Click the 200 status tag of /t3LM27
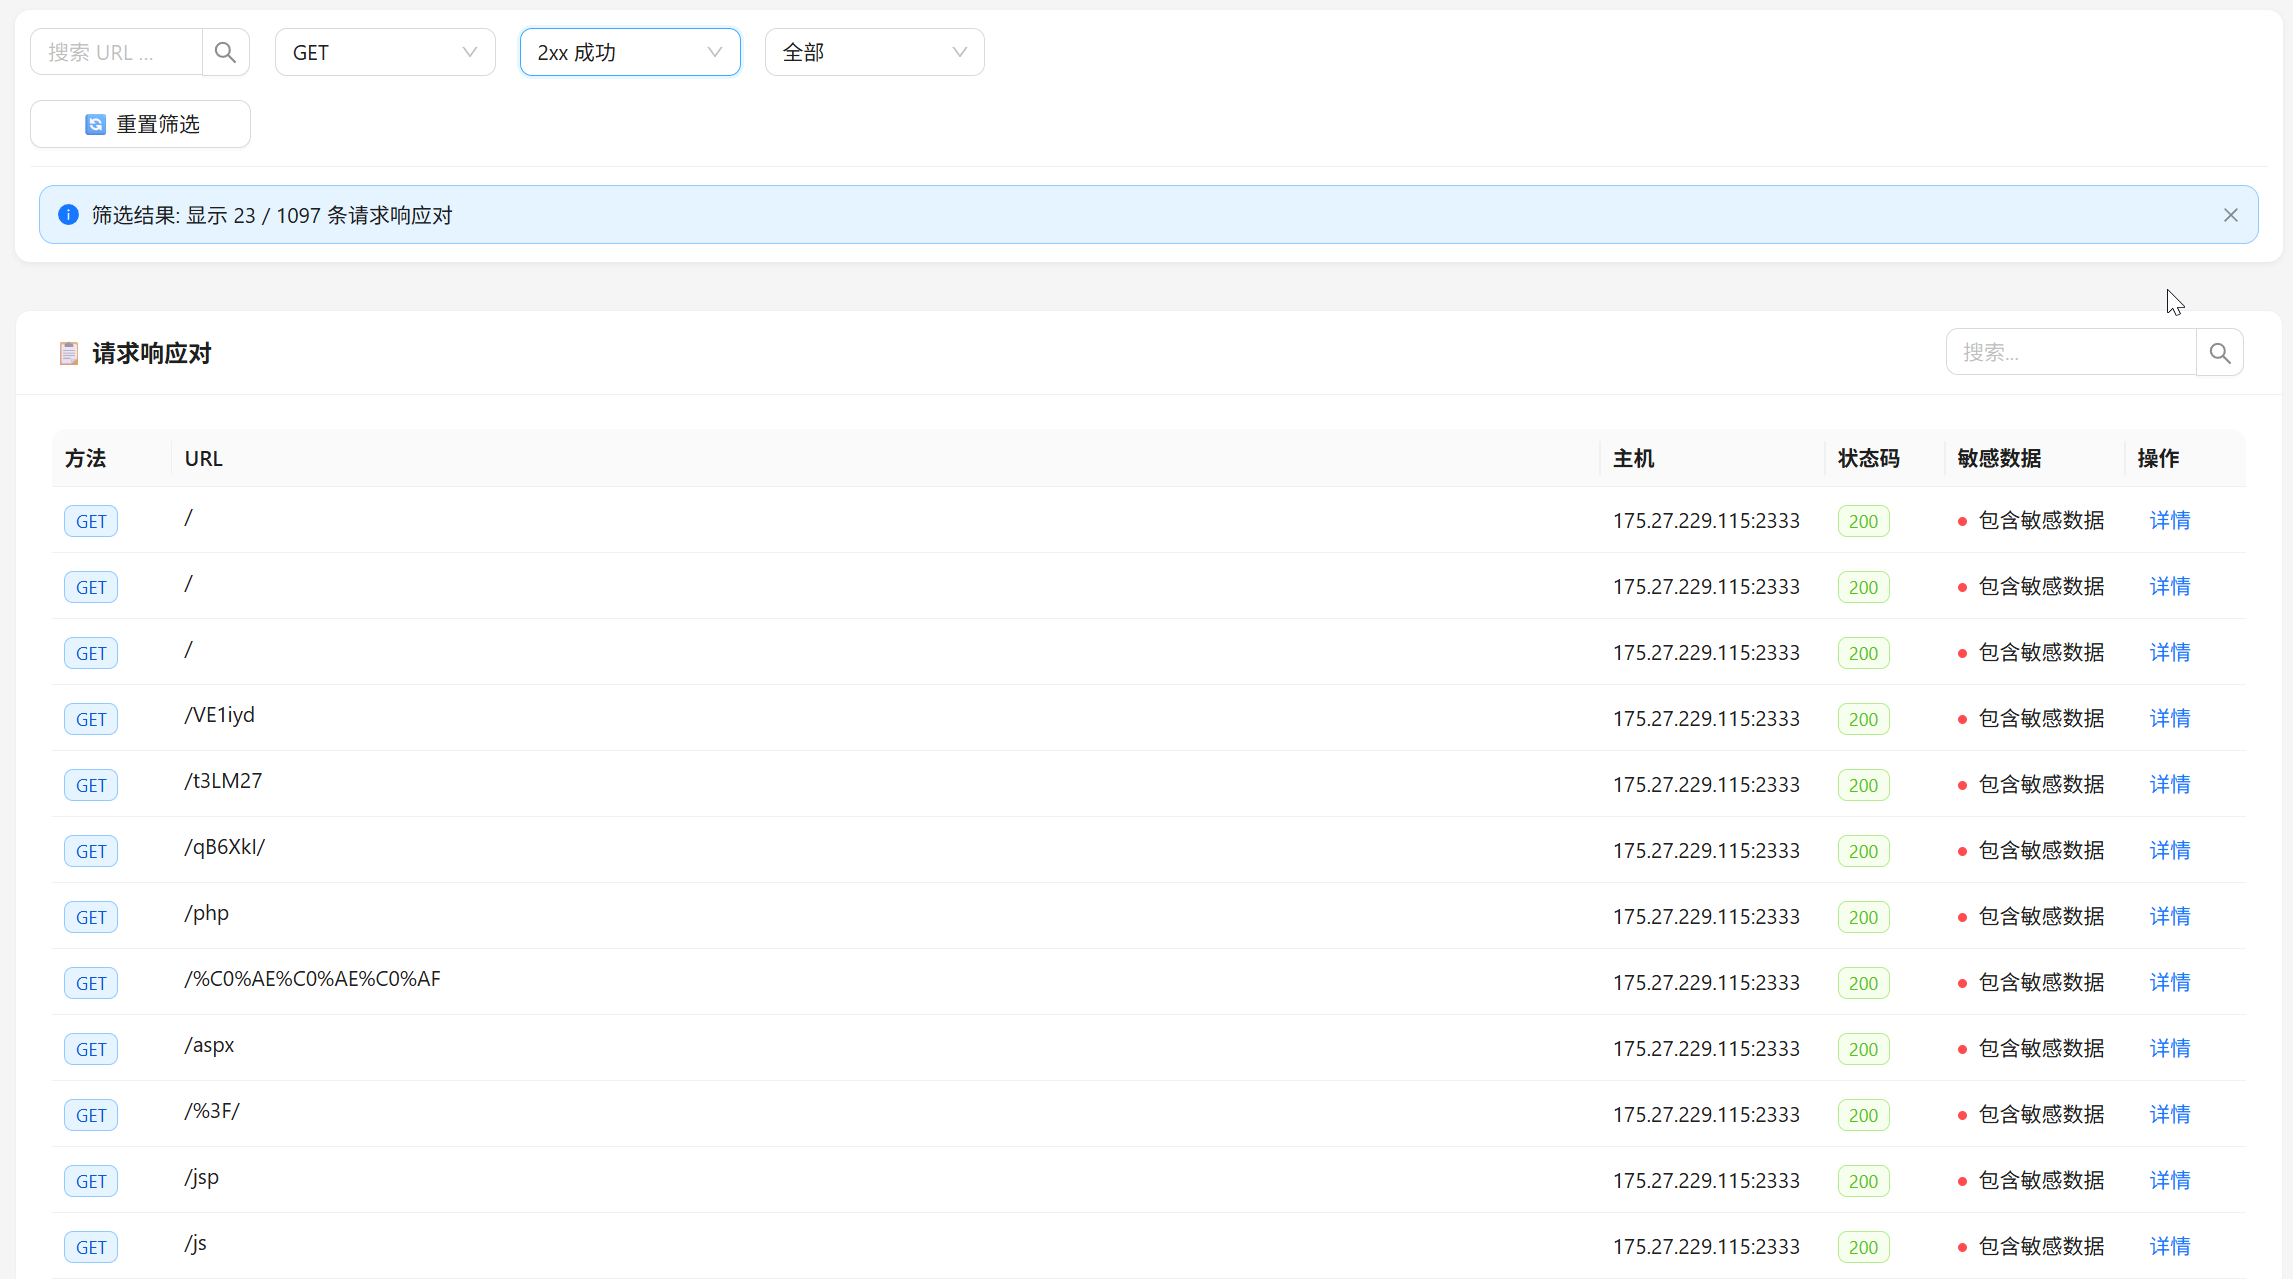 (x=1862, y=785)
